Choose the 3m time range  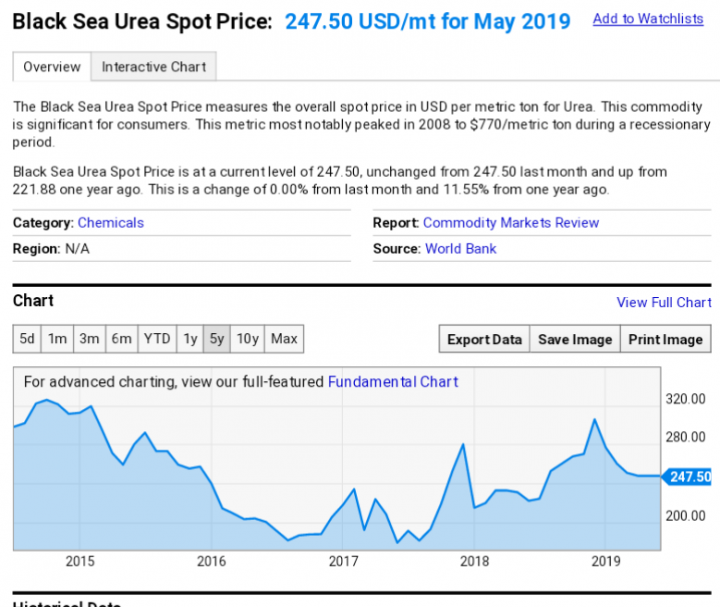coord(89,339)
